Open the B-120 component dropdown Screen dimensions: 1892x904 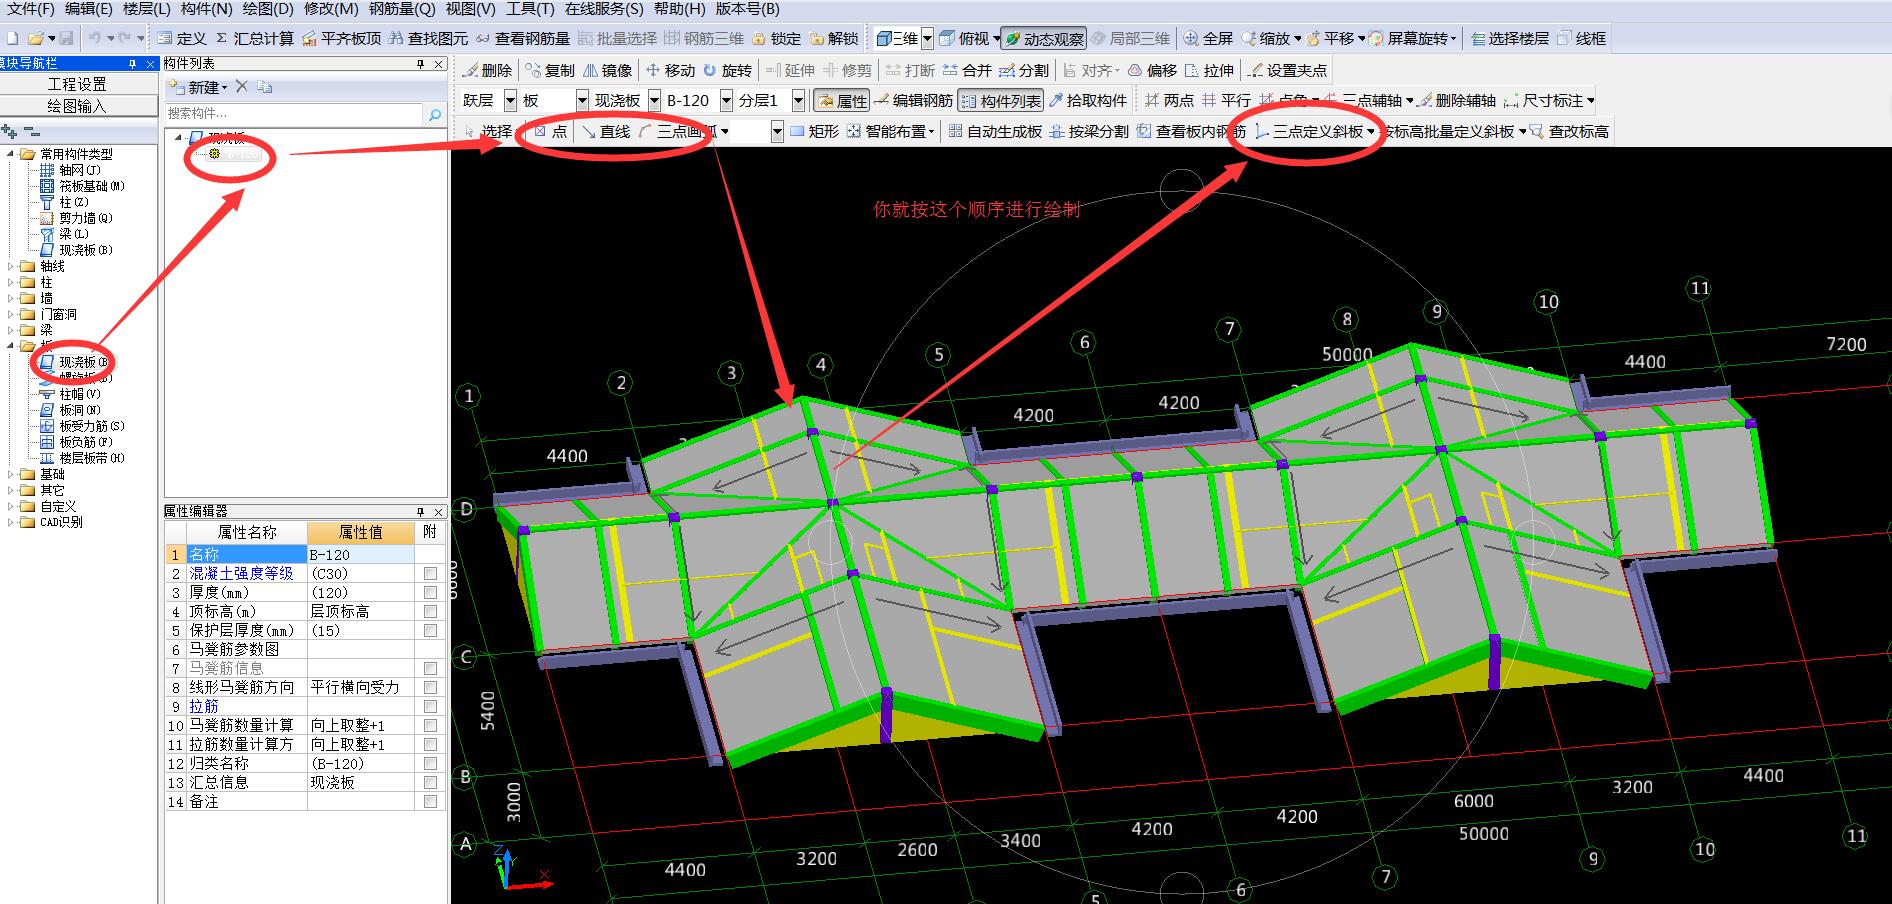click(x=726, y=100)
